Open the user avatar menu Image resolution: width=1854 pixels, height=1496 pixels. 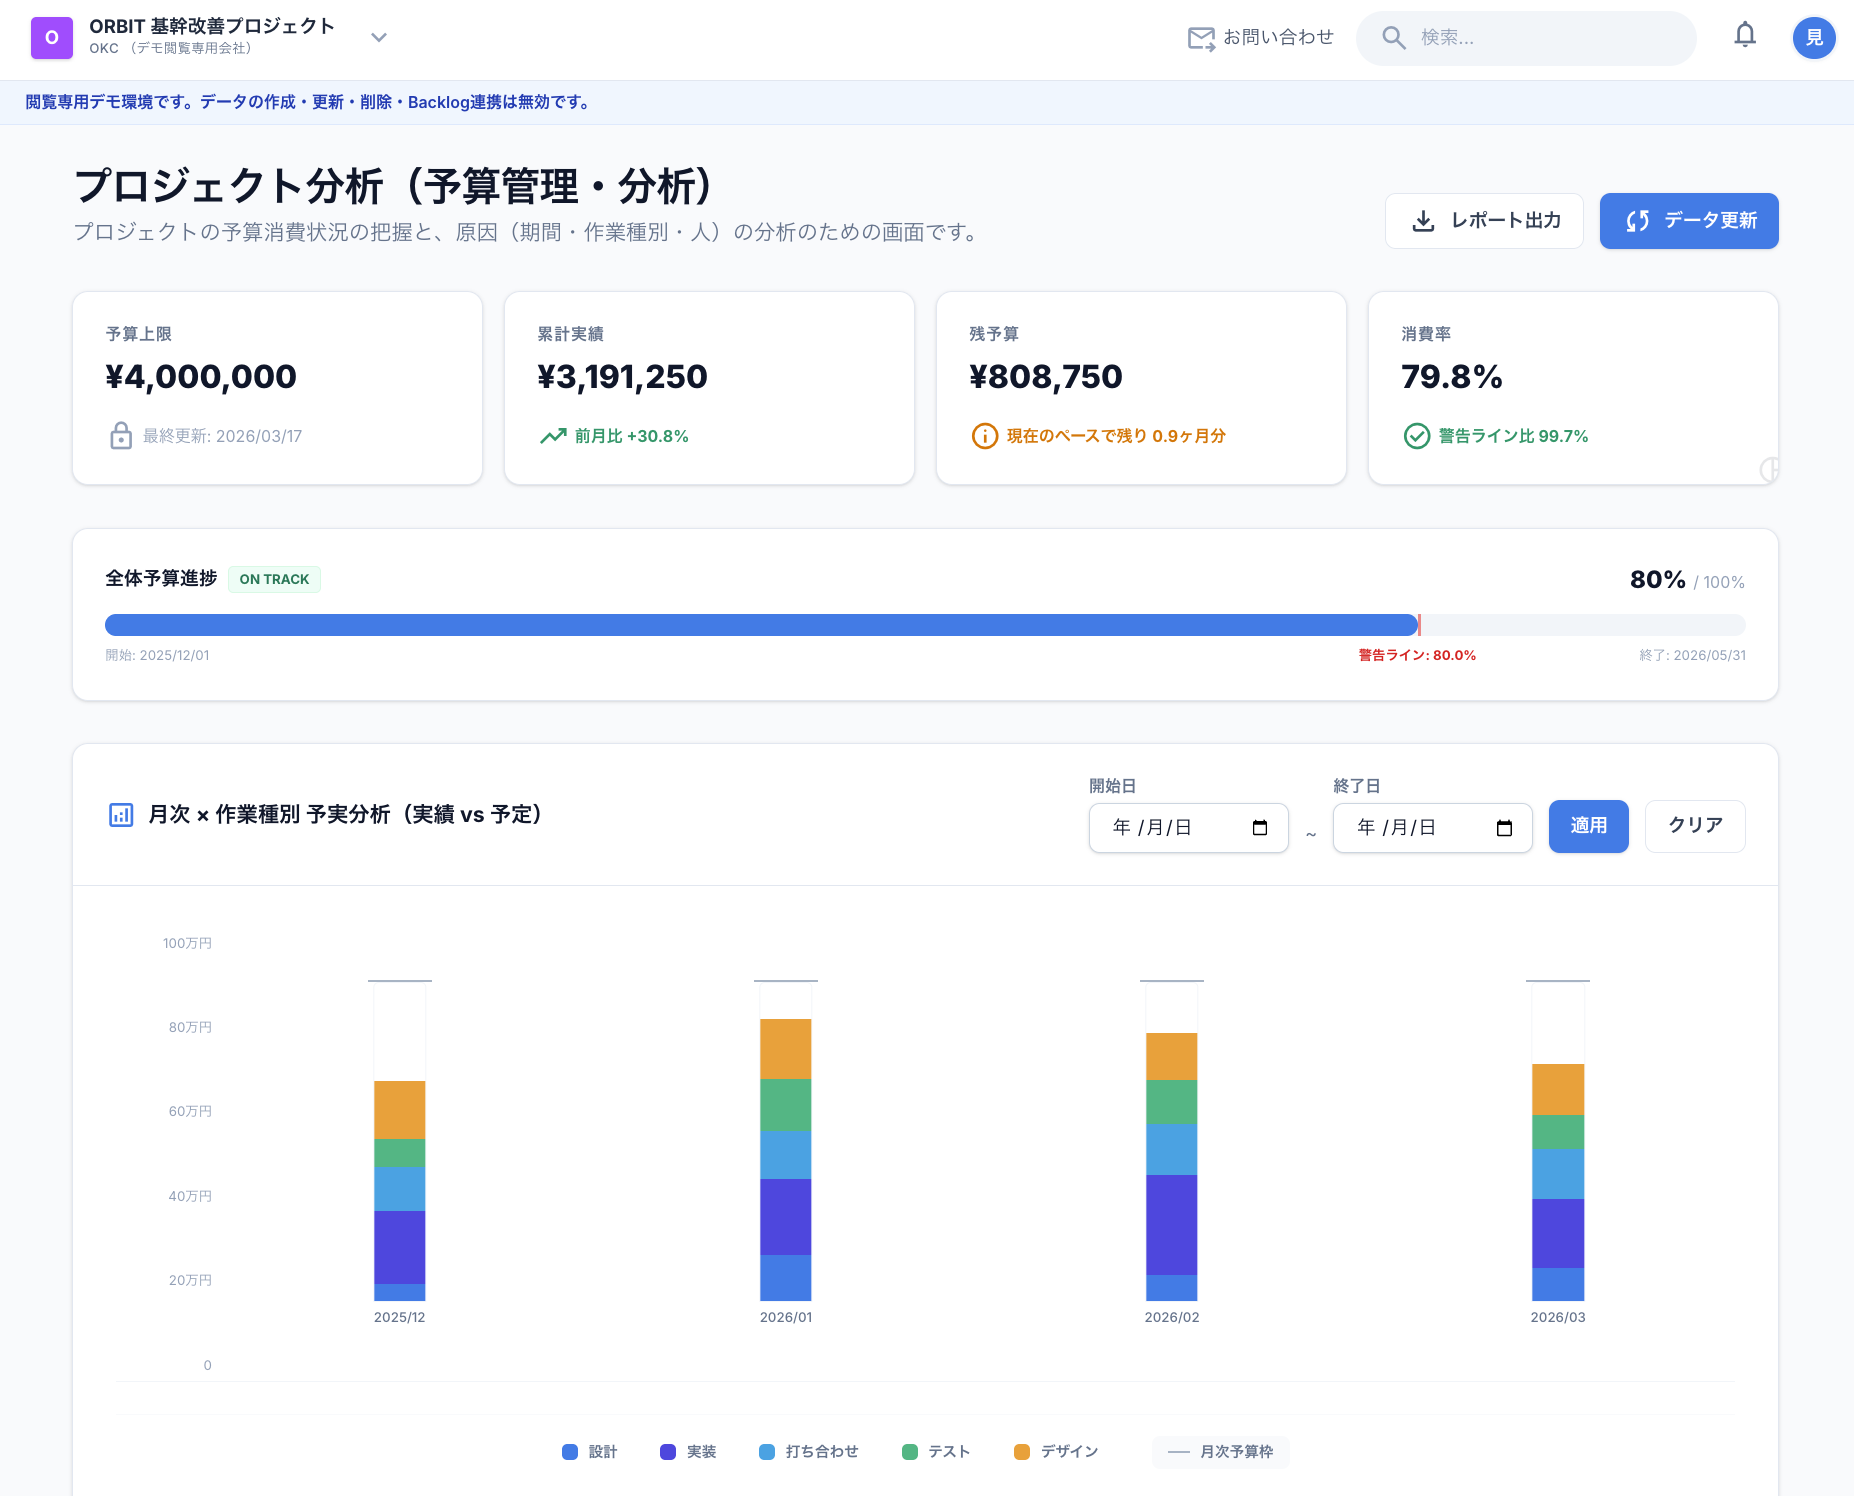click(1813, 38)
